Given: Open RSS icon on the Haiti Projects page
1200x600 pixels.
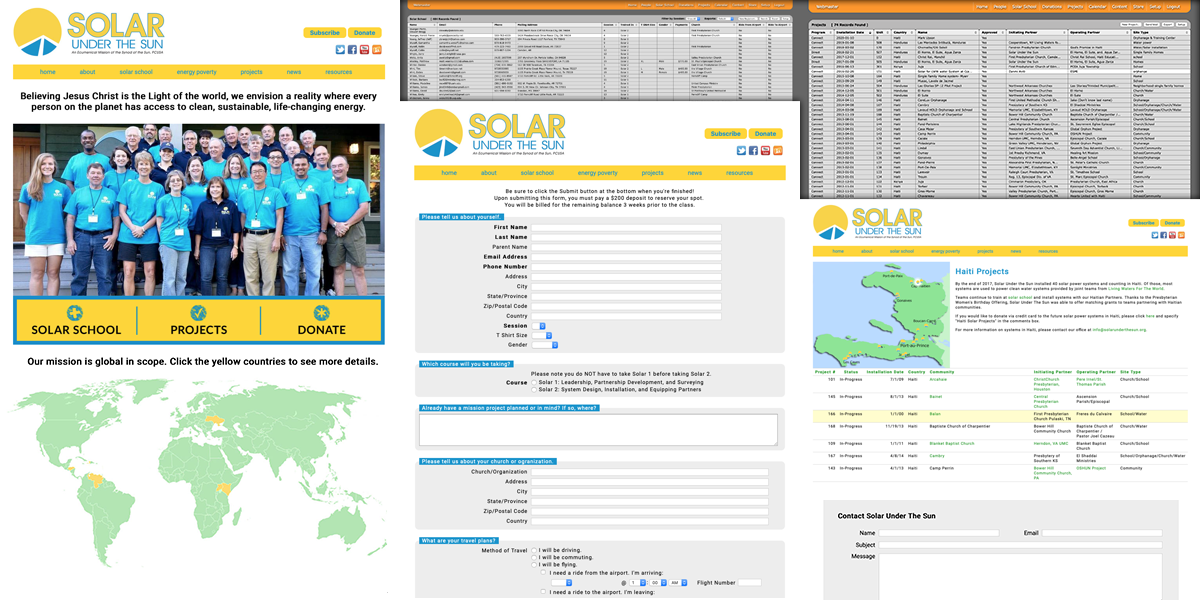Looking at the screenshot, I should pos(1181,235).
